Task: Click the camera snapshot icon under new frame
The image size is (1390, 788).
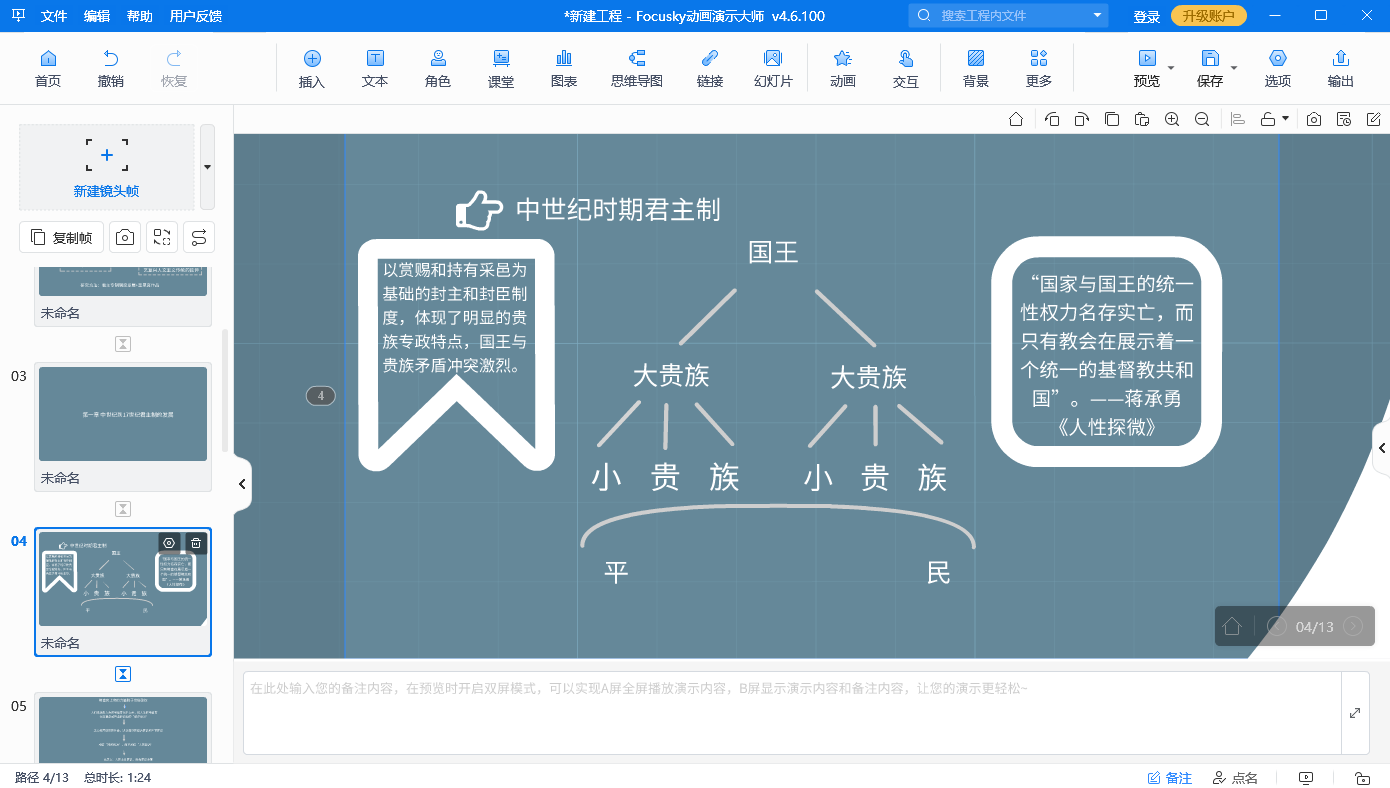Action: coord(124,237)
